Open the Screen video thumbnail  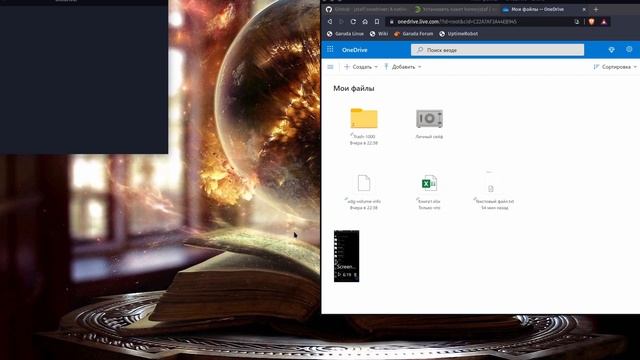click(x=347, y=256)
